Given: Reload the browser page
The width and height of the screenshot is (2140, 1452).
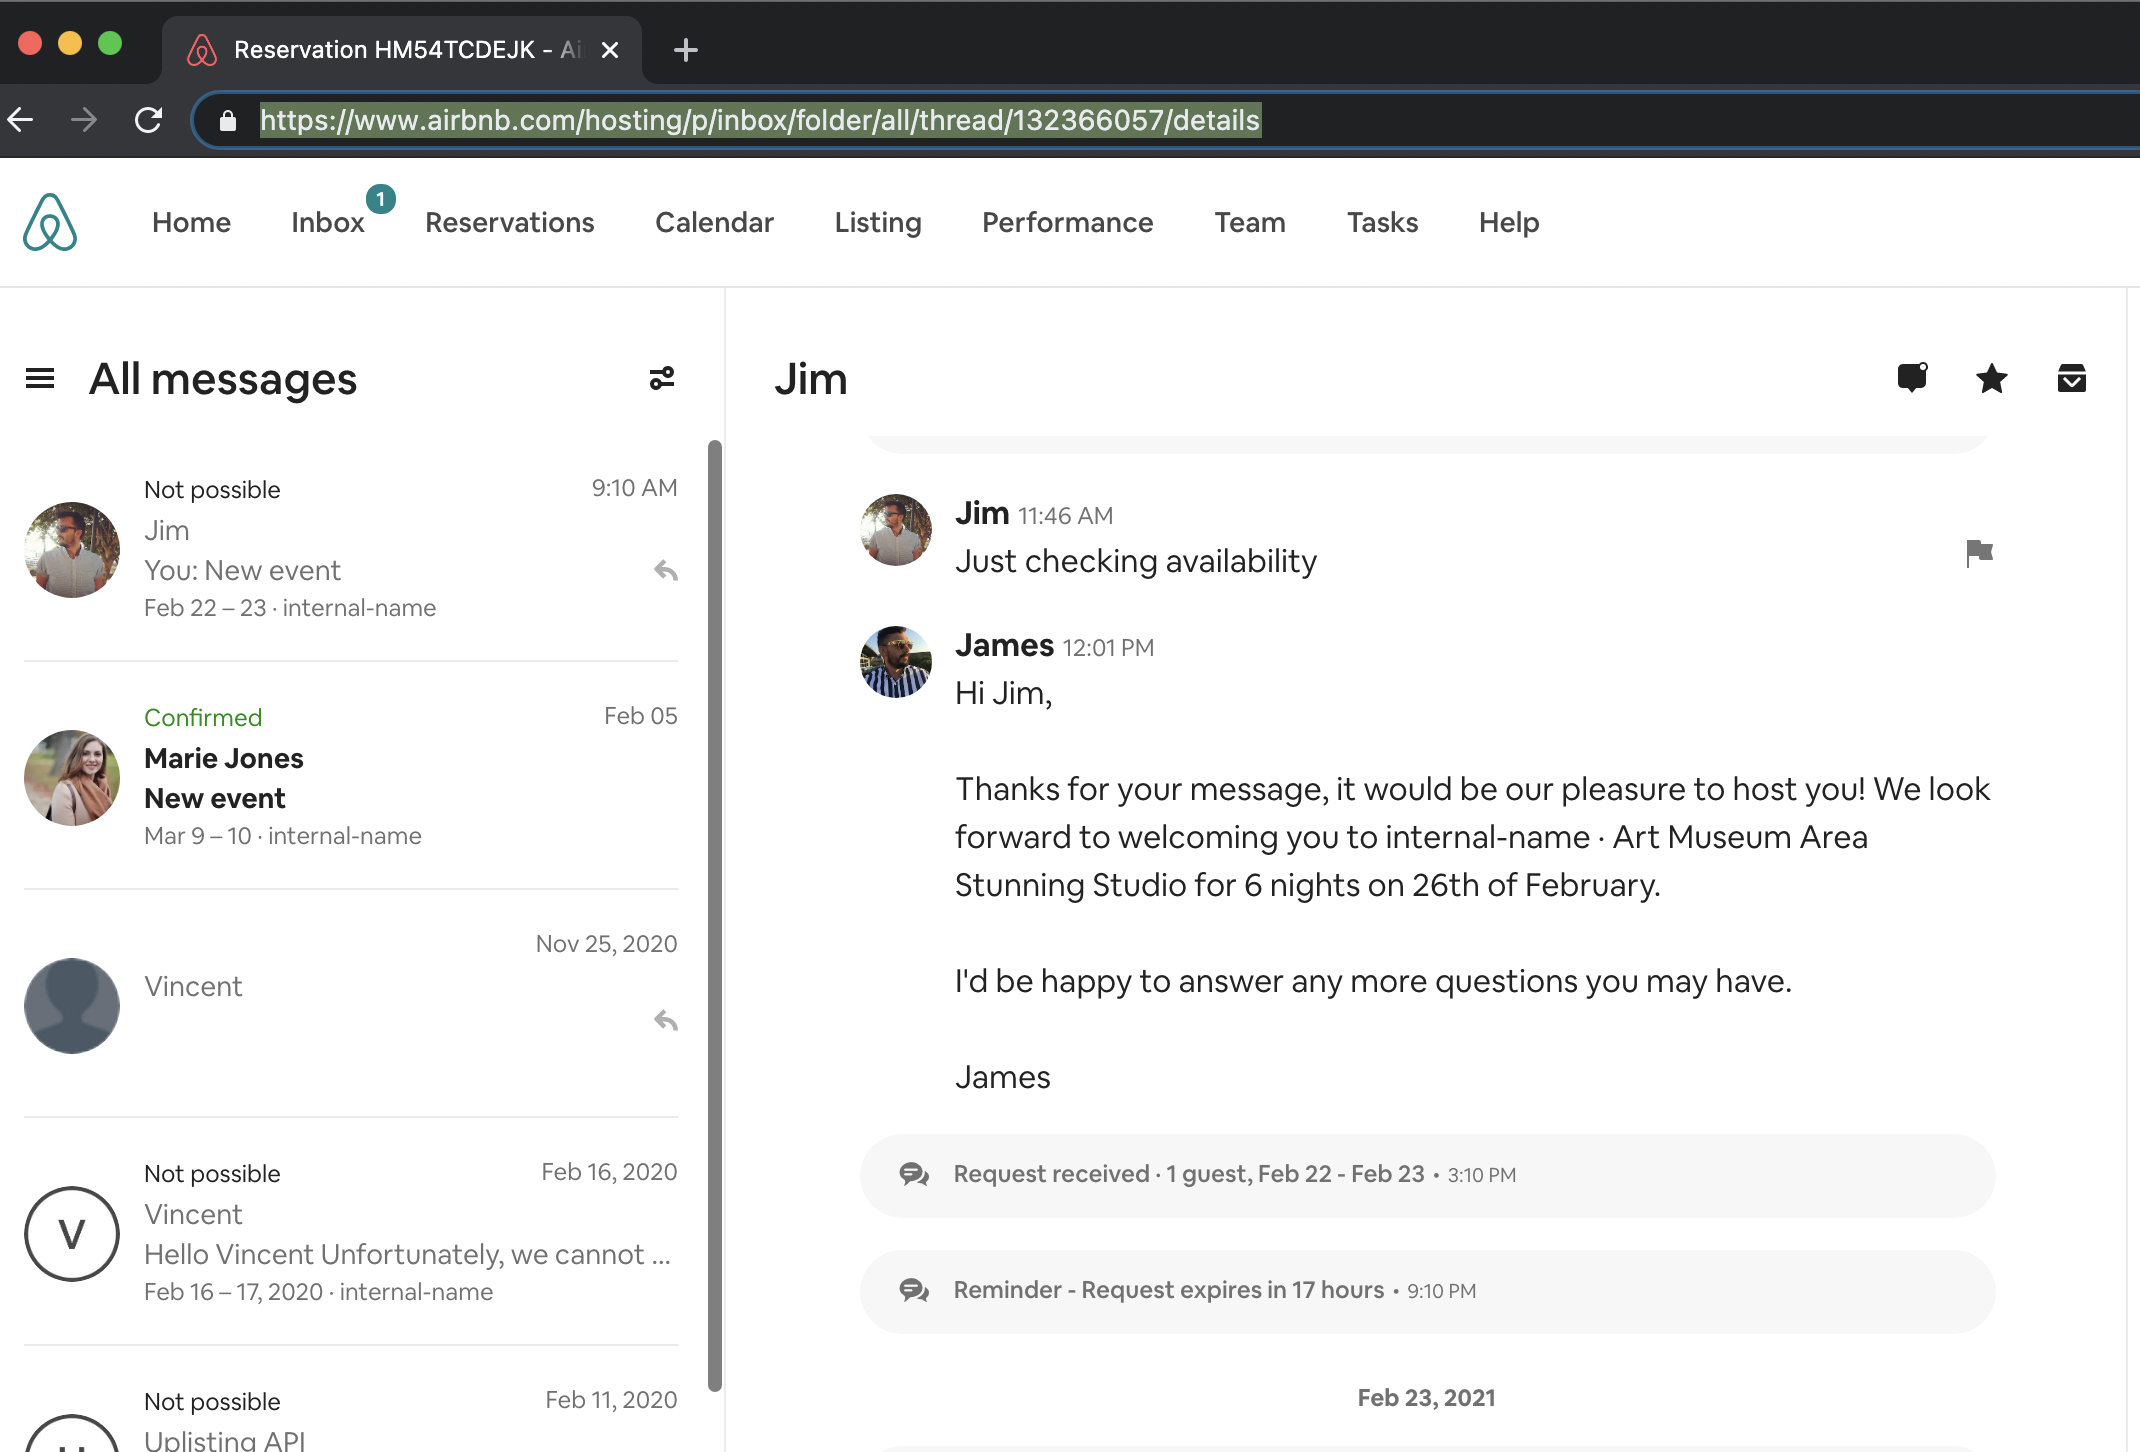Looking at the screenshot, I should coord(148,120).
